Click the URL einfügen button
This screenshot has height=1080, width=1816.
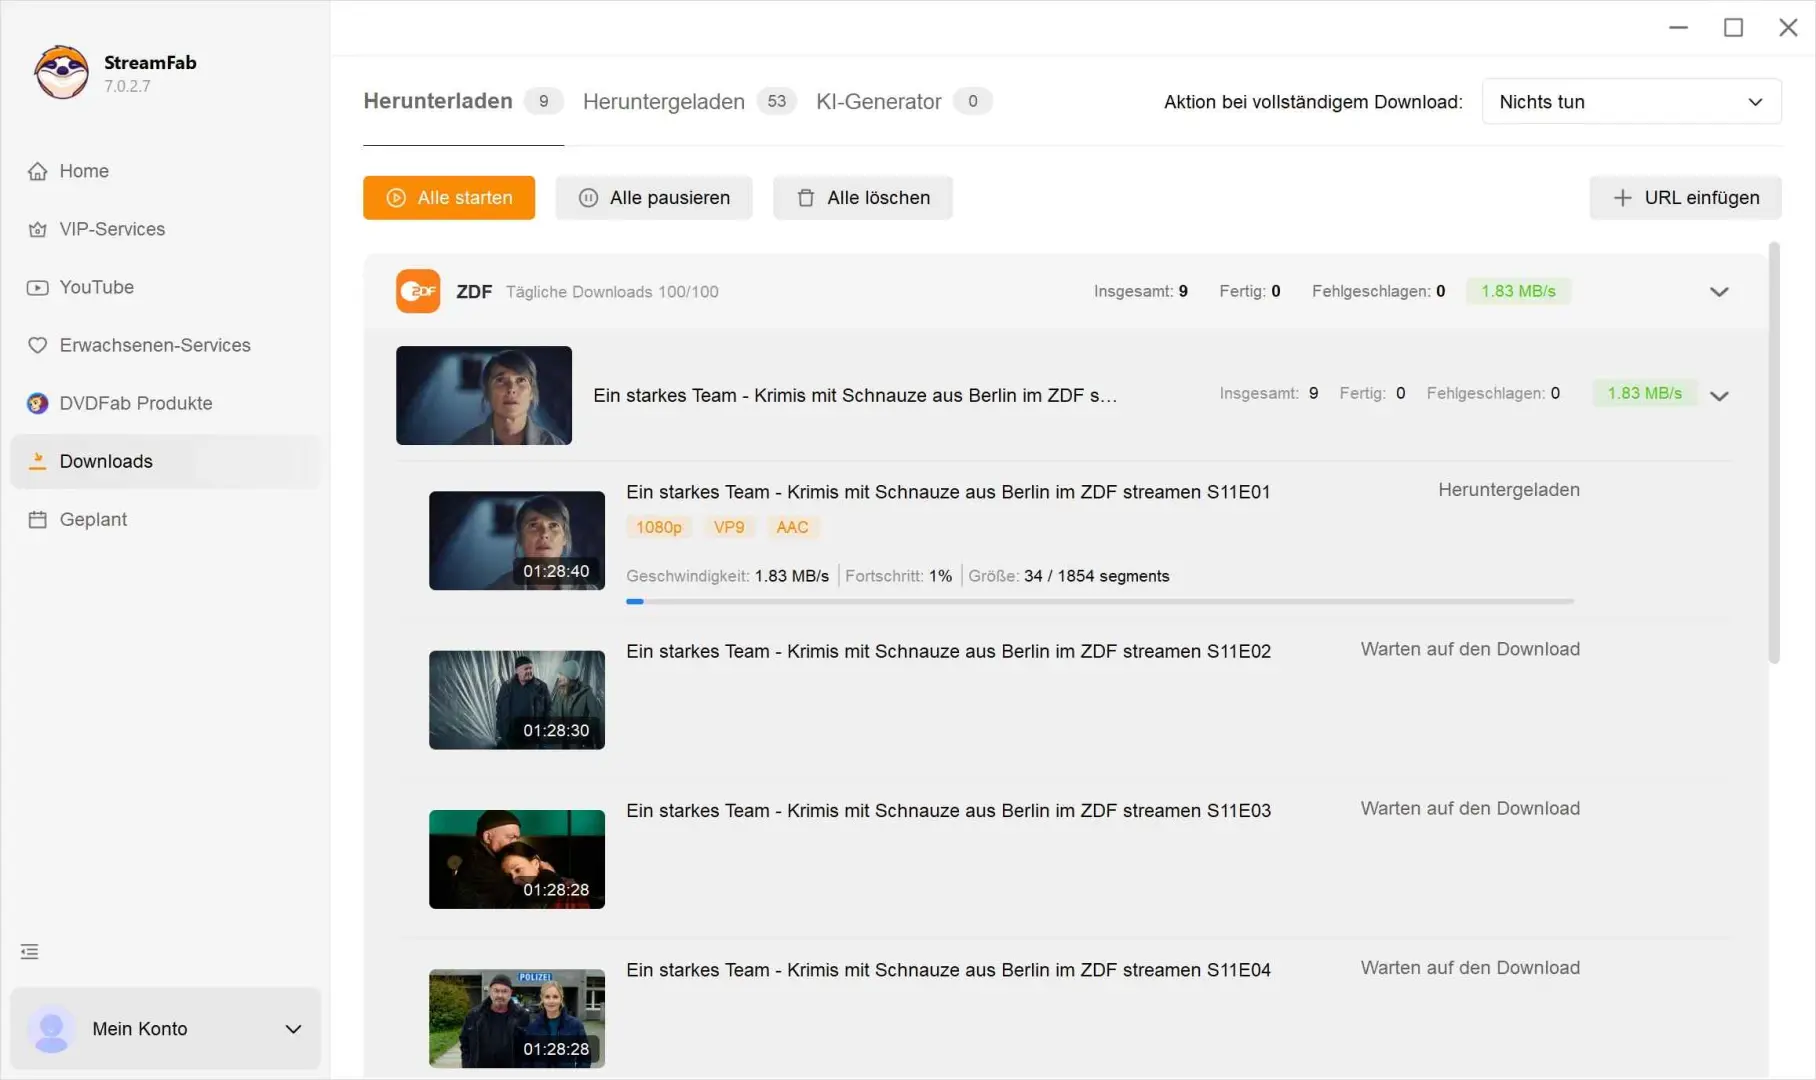pyautogui.click(x=1686, y=198)
